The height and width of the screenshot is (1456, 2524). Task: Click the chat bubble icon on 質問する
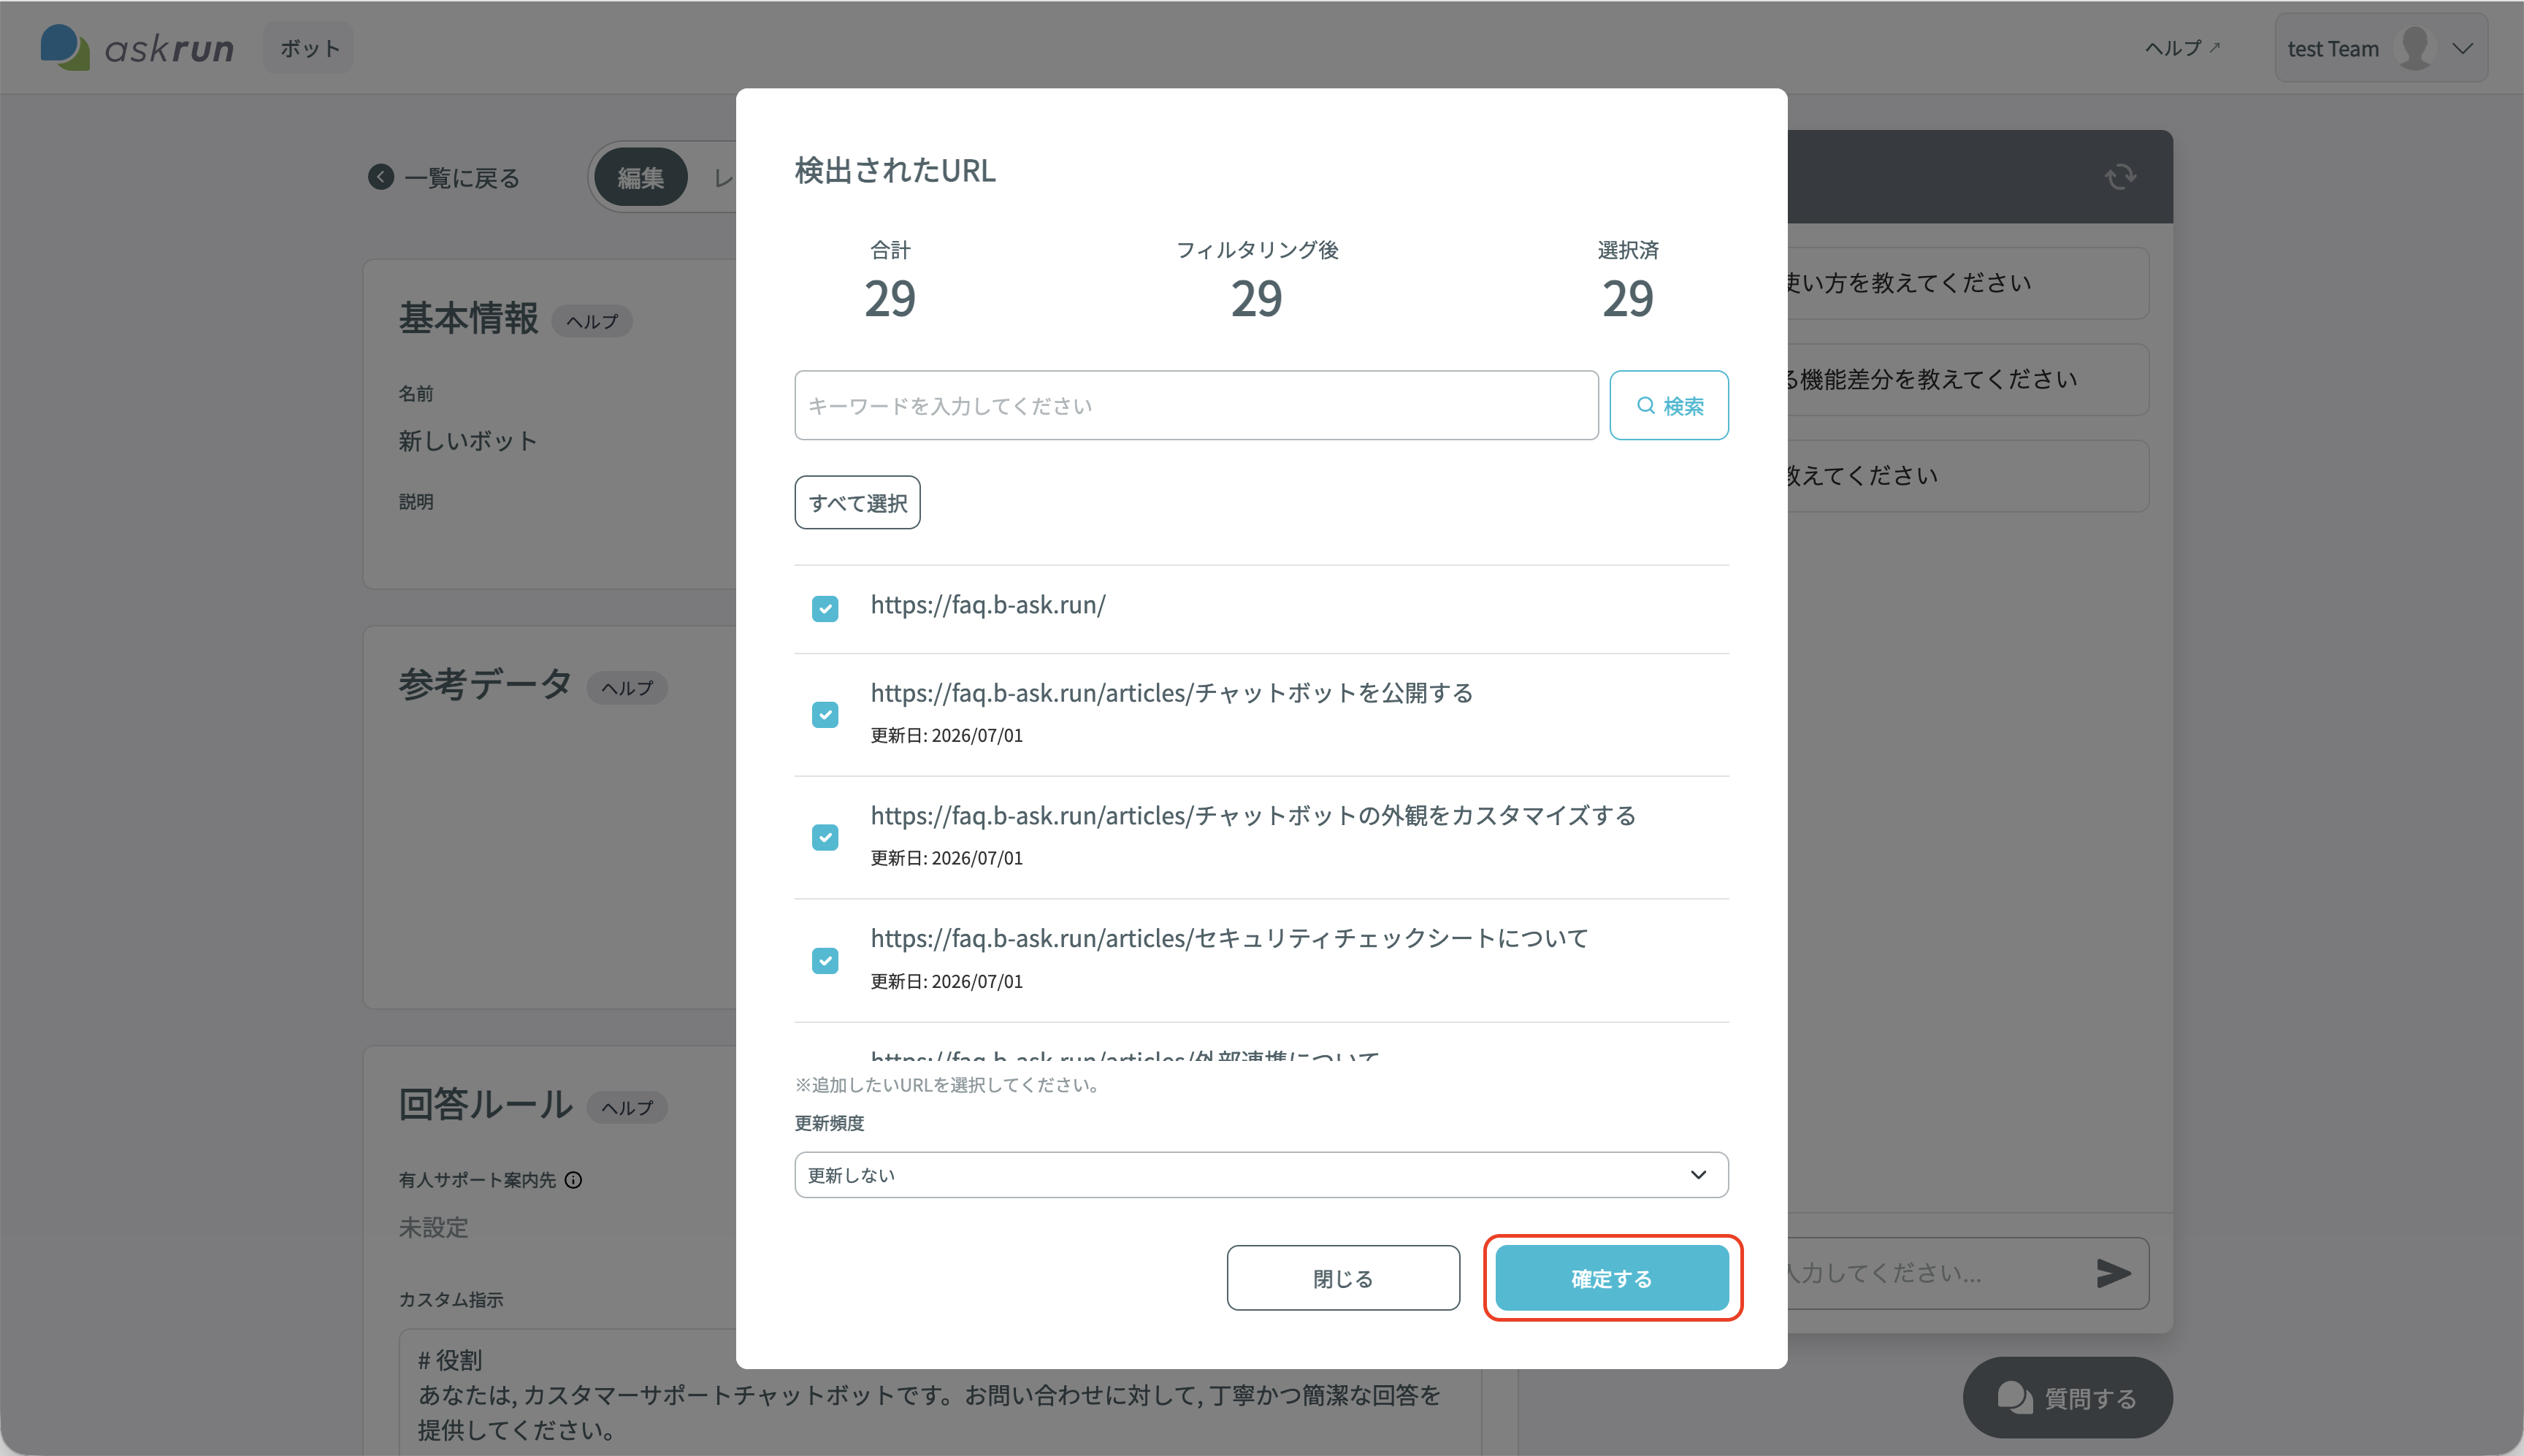[2014, 1398]
